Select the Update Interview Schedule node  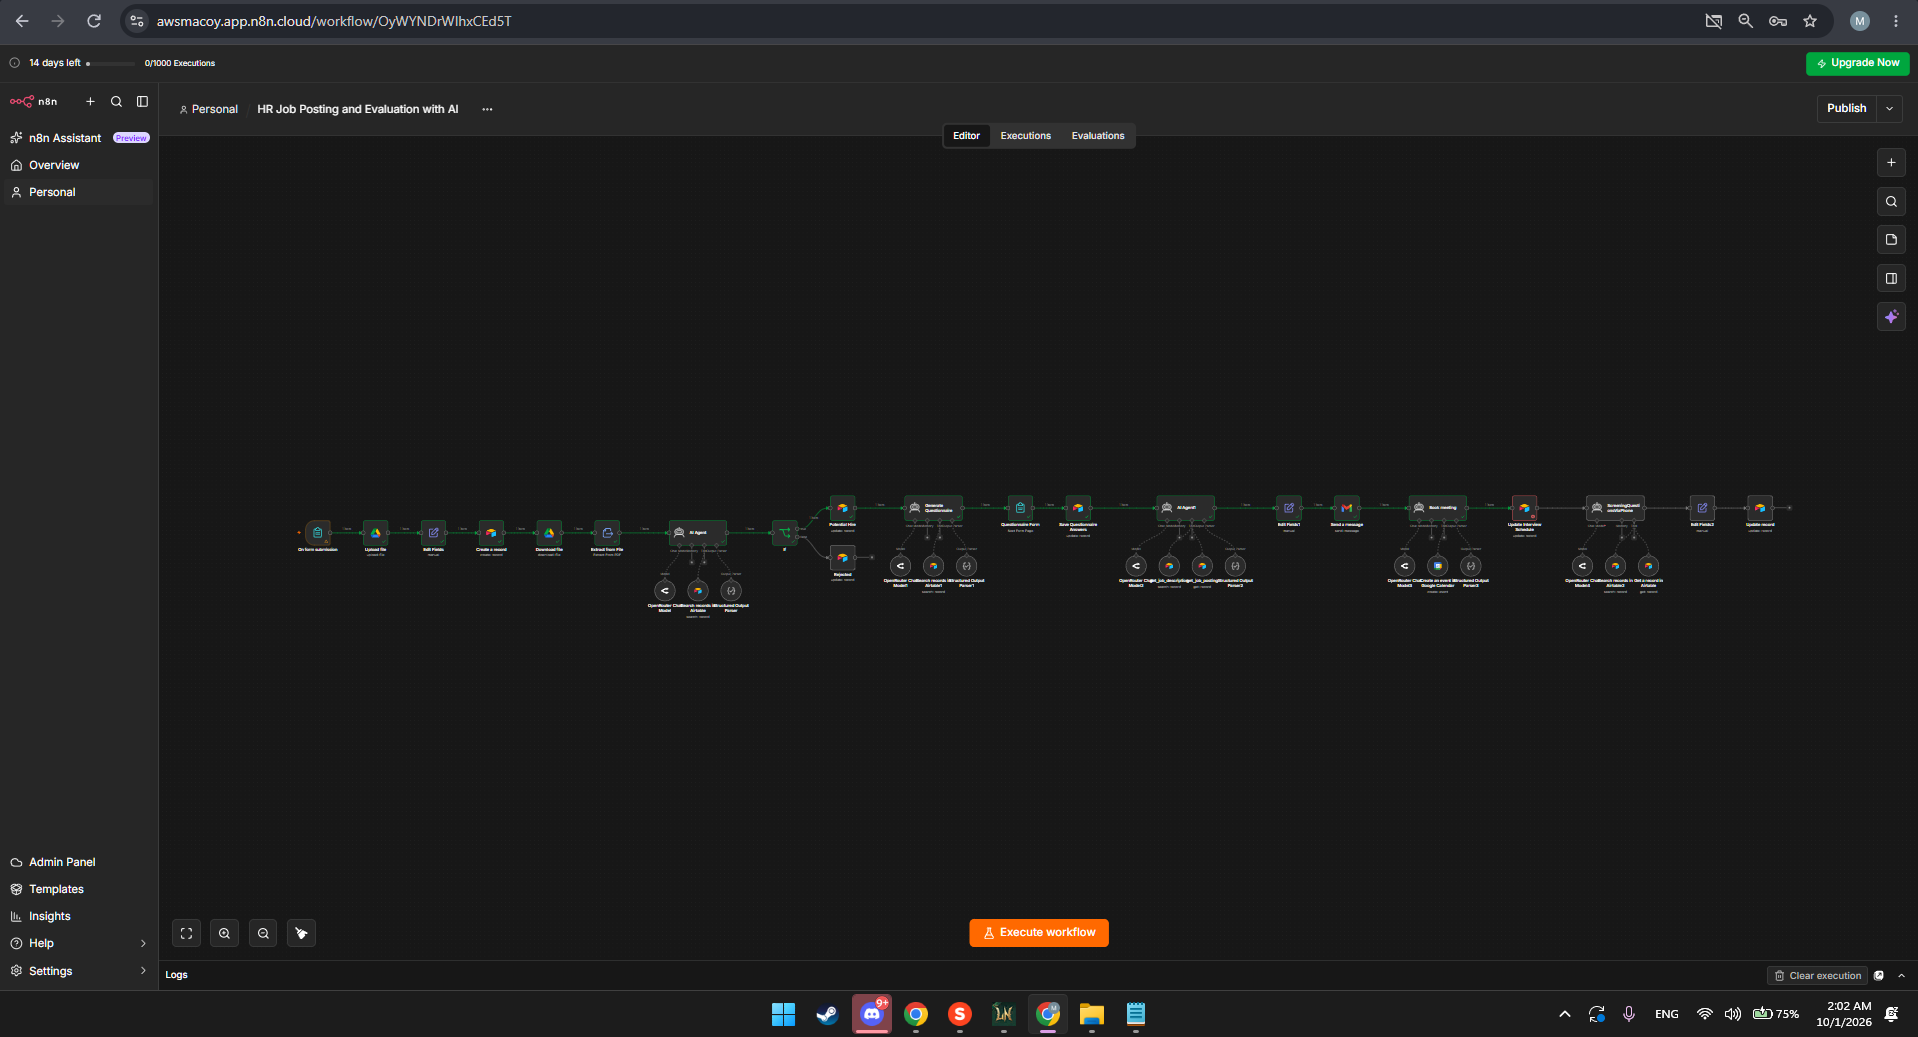point(1524,507)
